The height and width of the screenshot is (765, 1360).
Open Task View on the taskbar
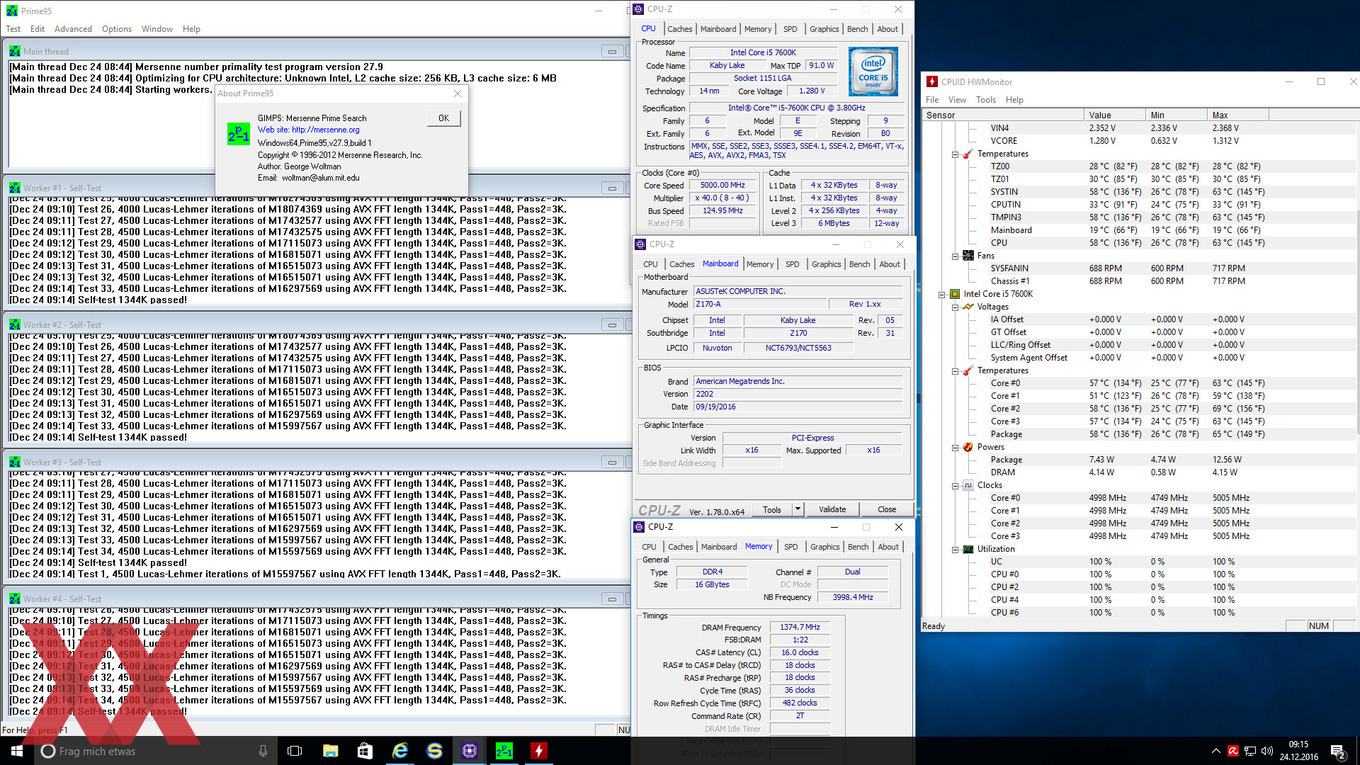pyautogui.click(x=294, y=751)
